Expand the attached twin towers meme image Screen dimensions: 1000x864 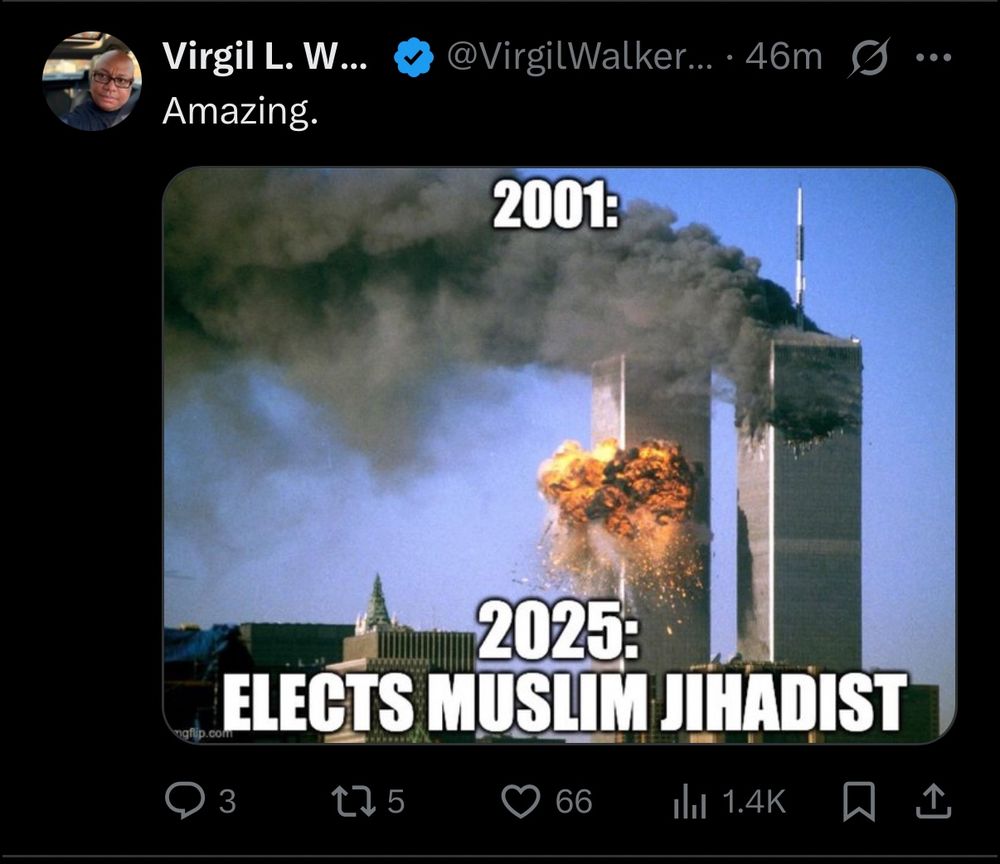pyautogui.click(x=559, y=455)
